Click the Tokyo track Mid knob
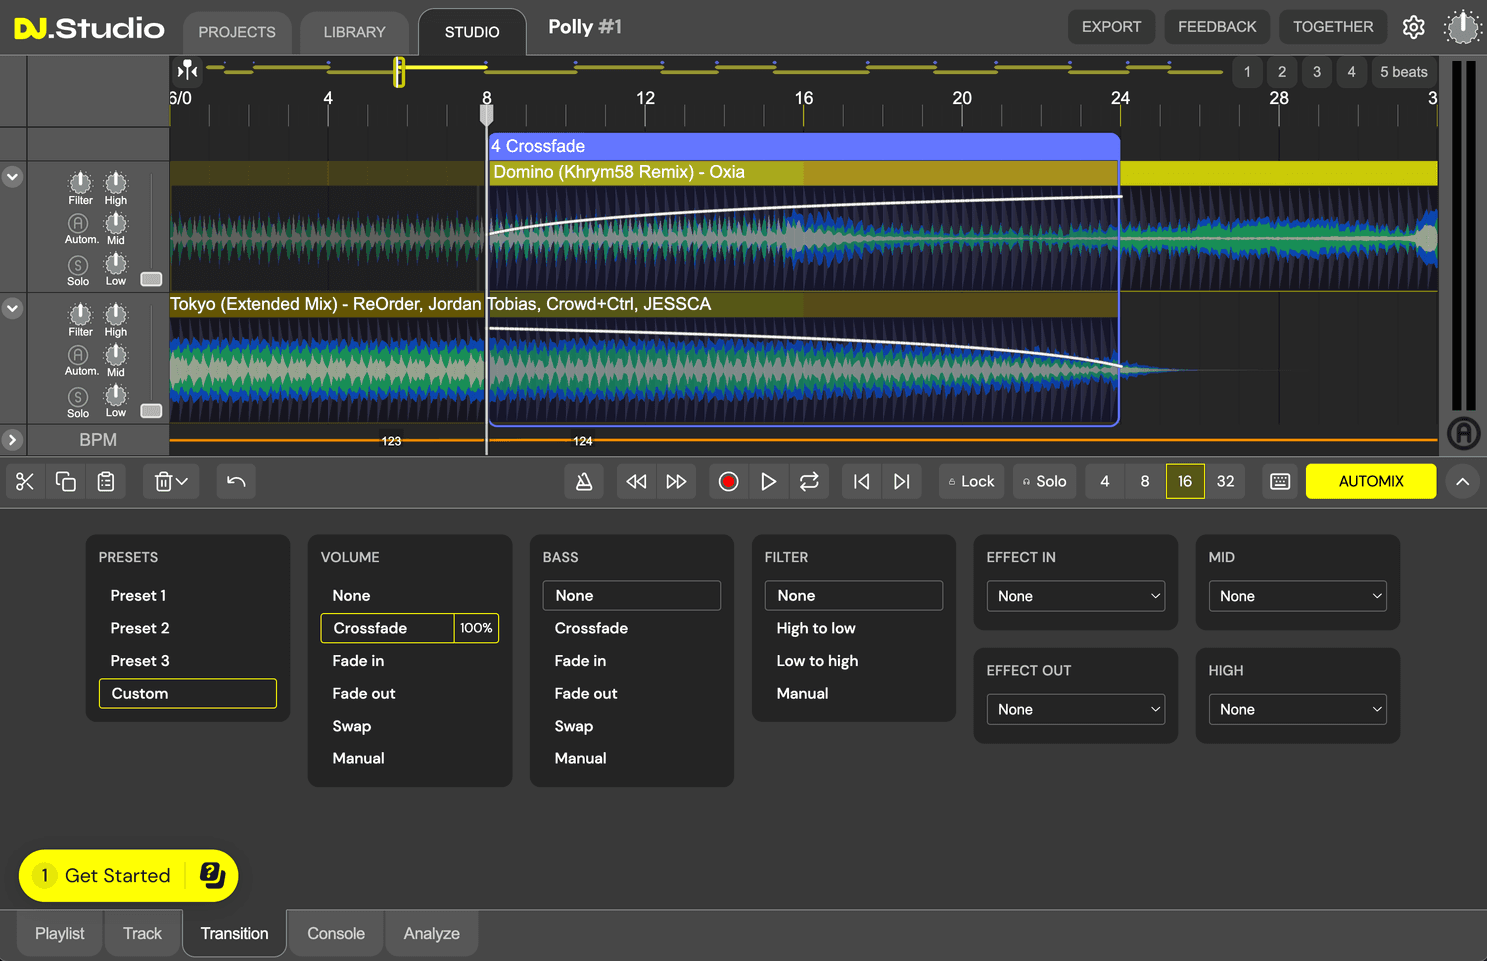 [x=116, y=354]
